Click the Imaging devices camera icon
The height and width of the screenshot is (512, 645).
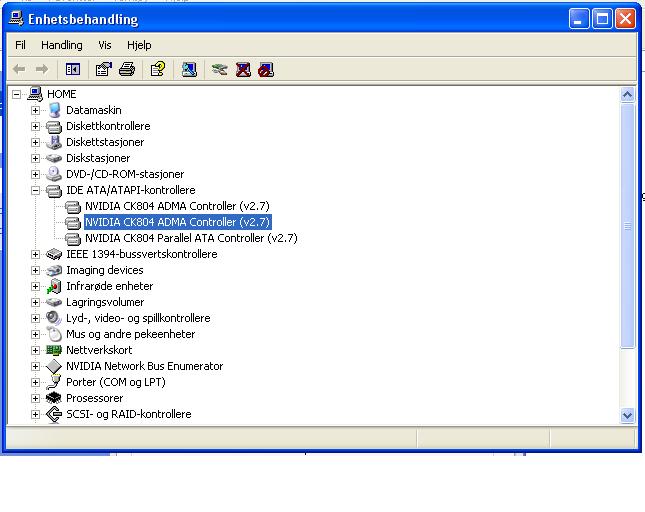click(54, 270)
